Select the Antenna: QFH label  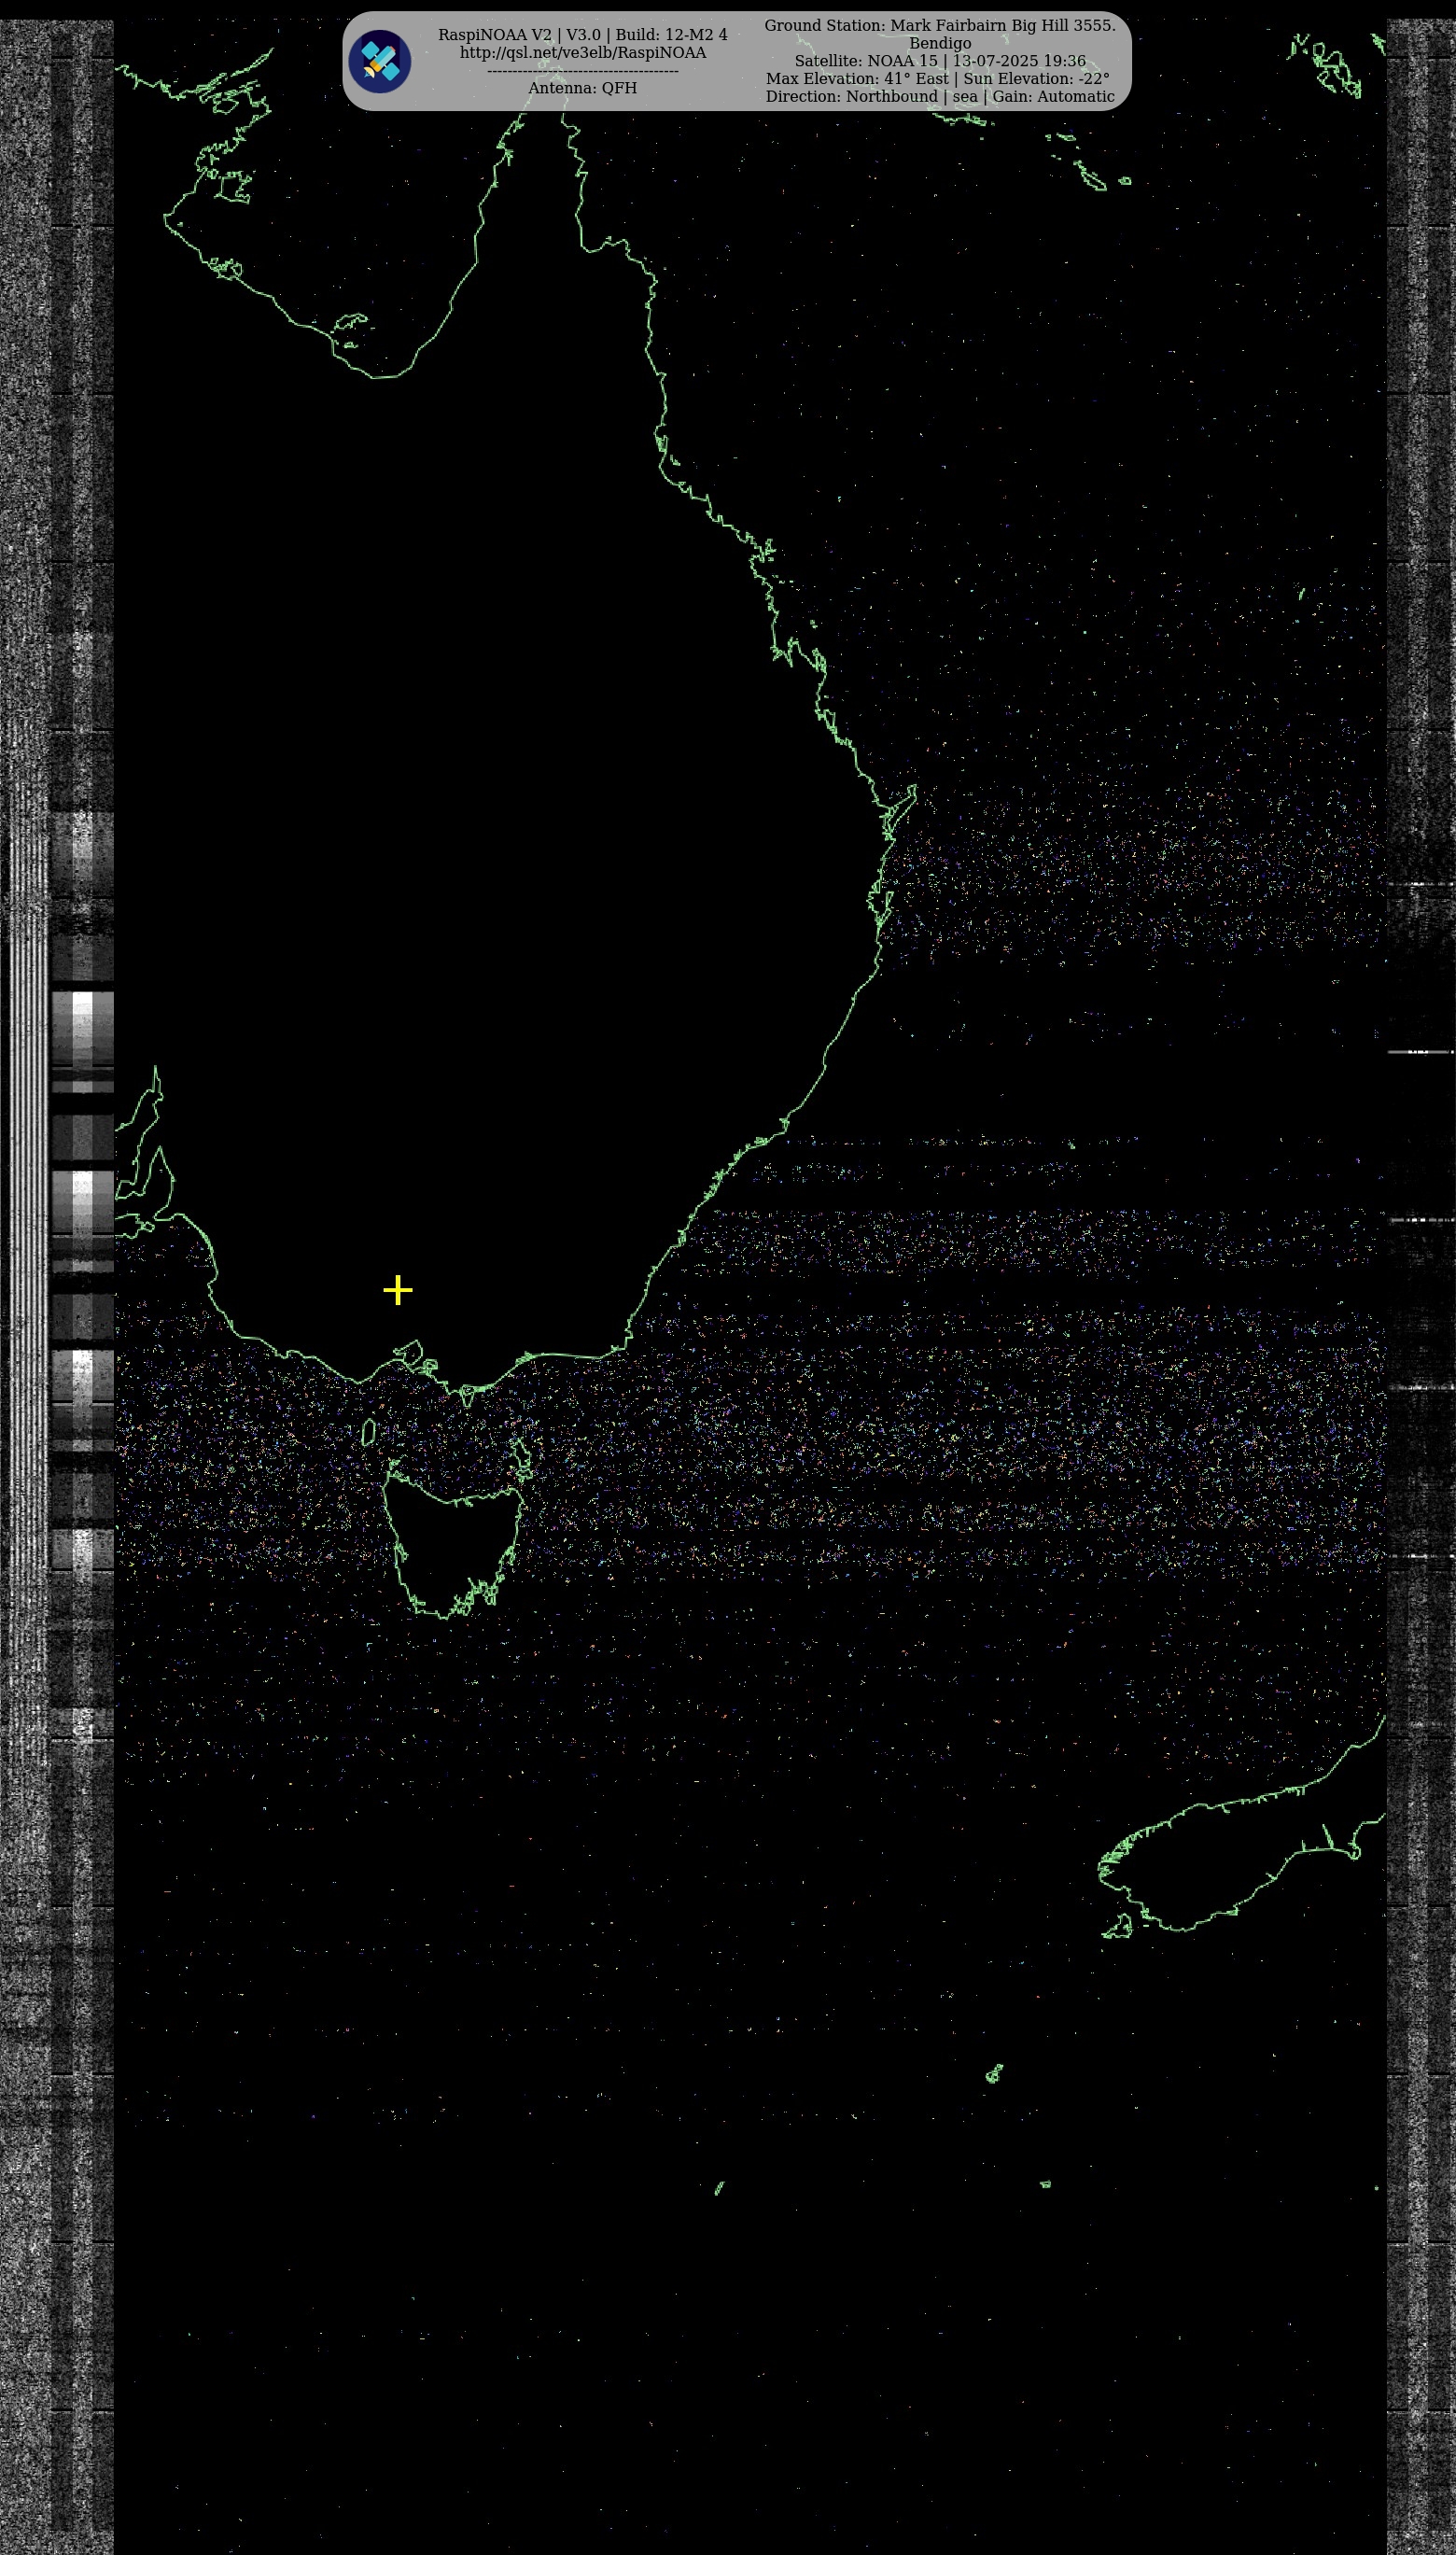(582, 87)
